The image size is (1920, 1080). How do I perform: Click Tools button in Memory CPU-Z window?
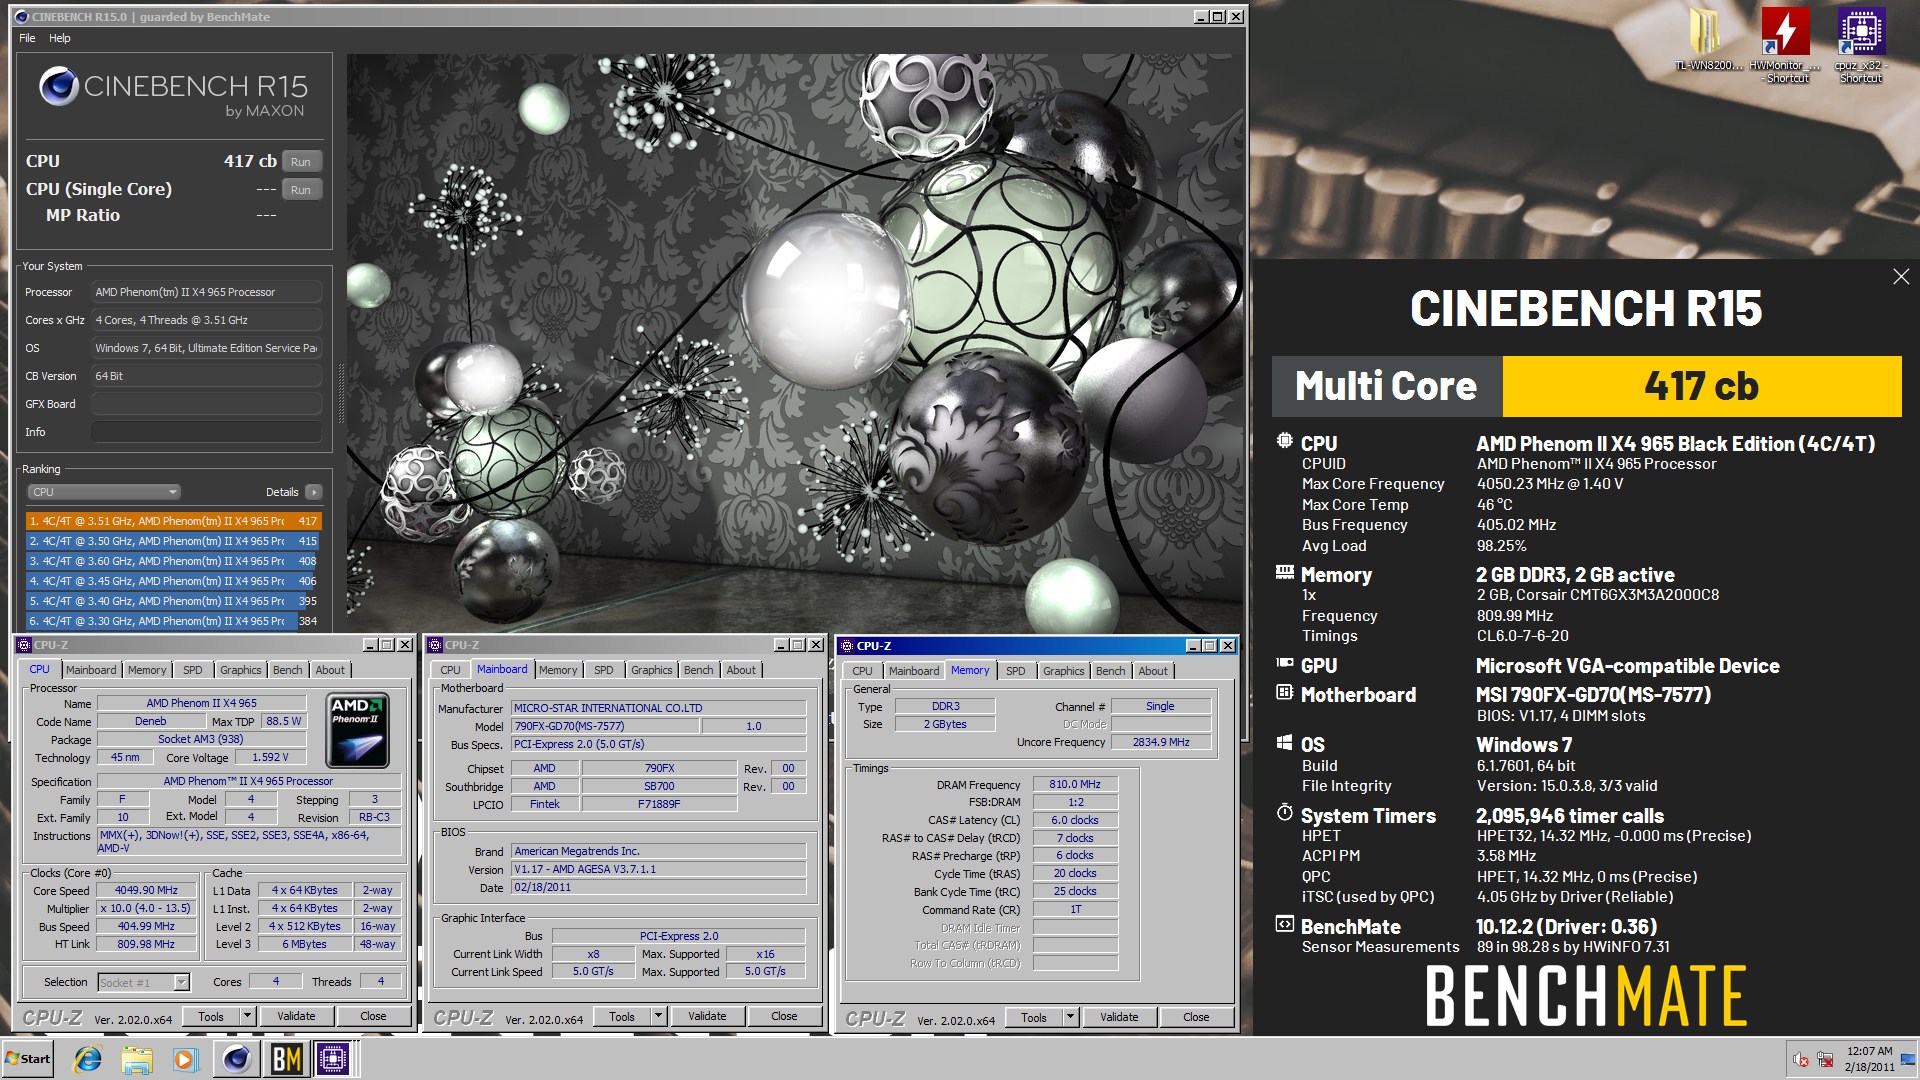[1034, 1018]
